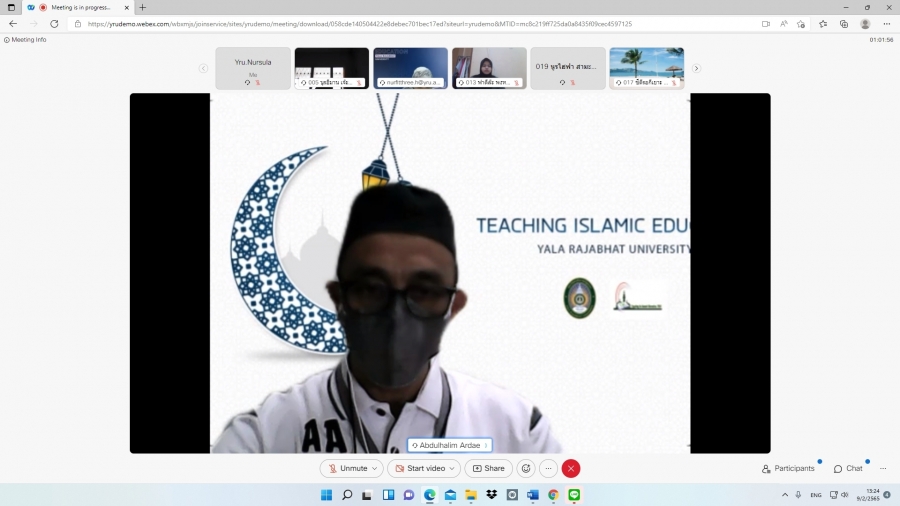Image resolution: width=900 pixels, height=506 pixels.
Task: Click the Share screen button
Action: click(489, 468)
